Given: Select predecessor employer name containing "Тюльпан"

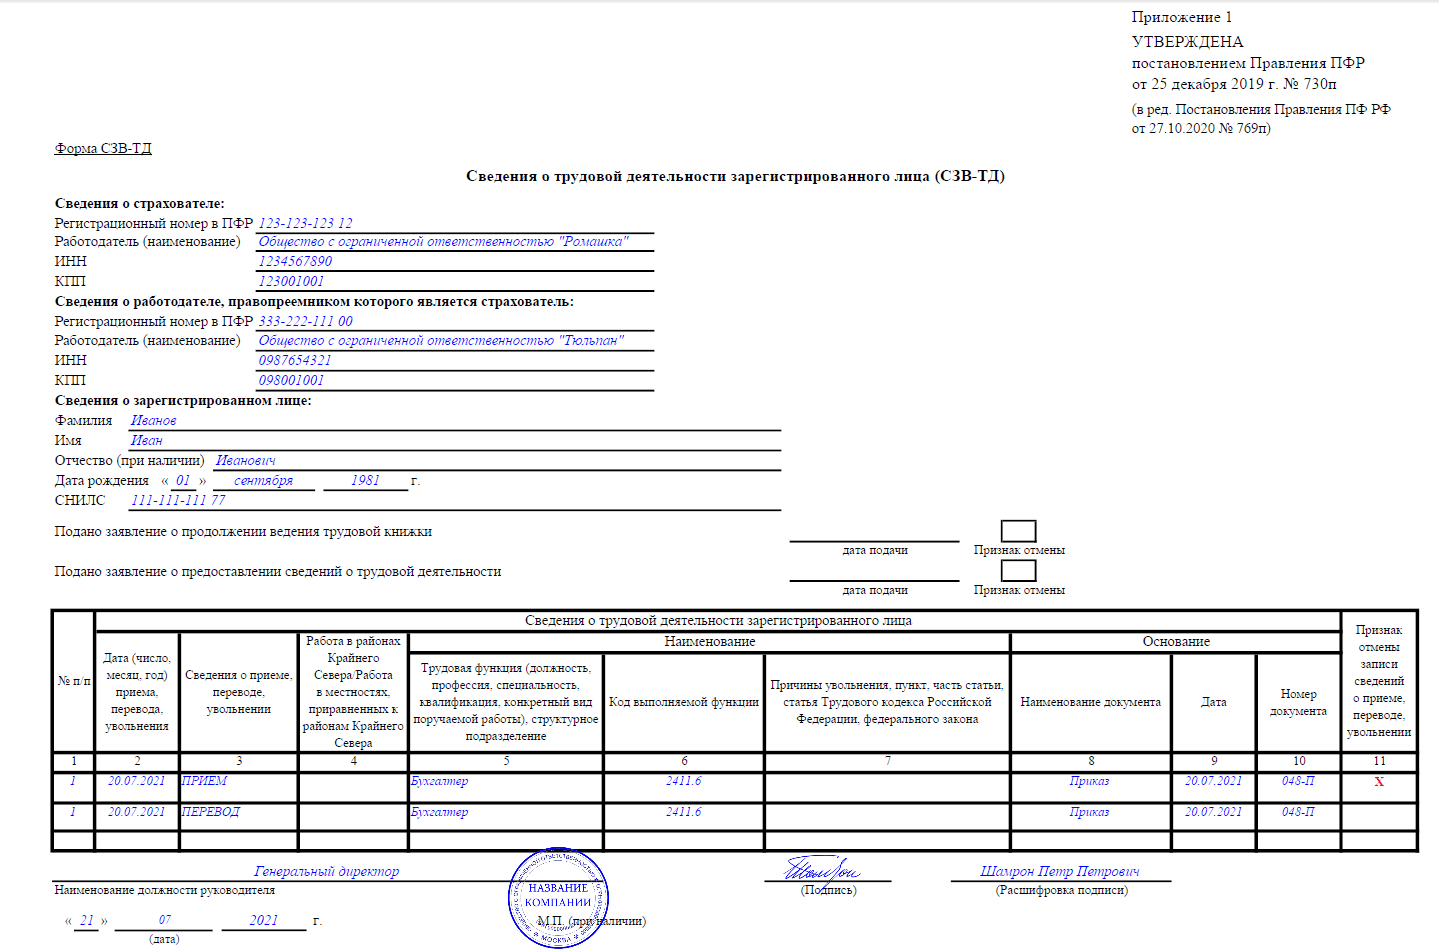Looking at the screenshot, I should [x=455, y=340].
